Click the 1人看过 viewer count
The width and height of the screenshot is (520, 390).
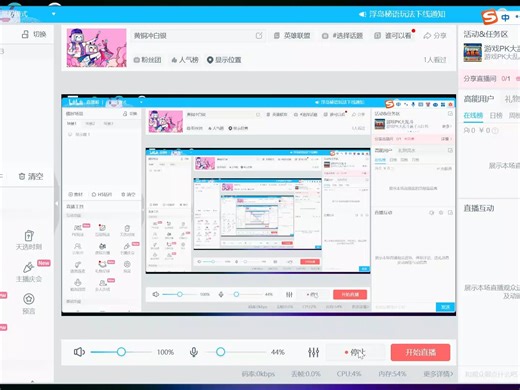pos(435,60)
